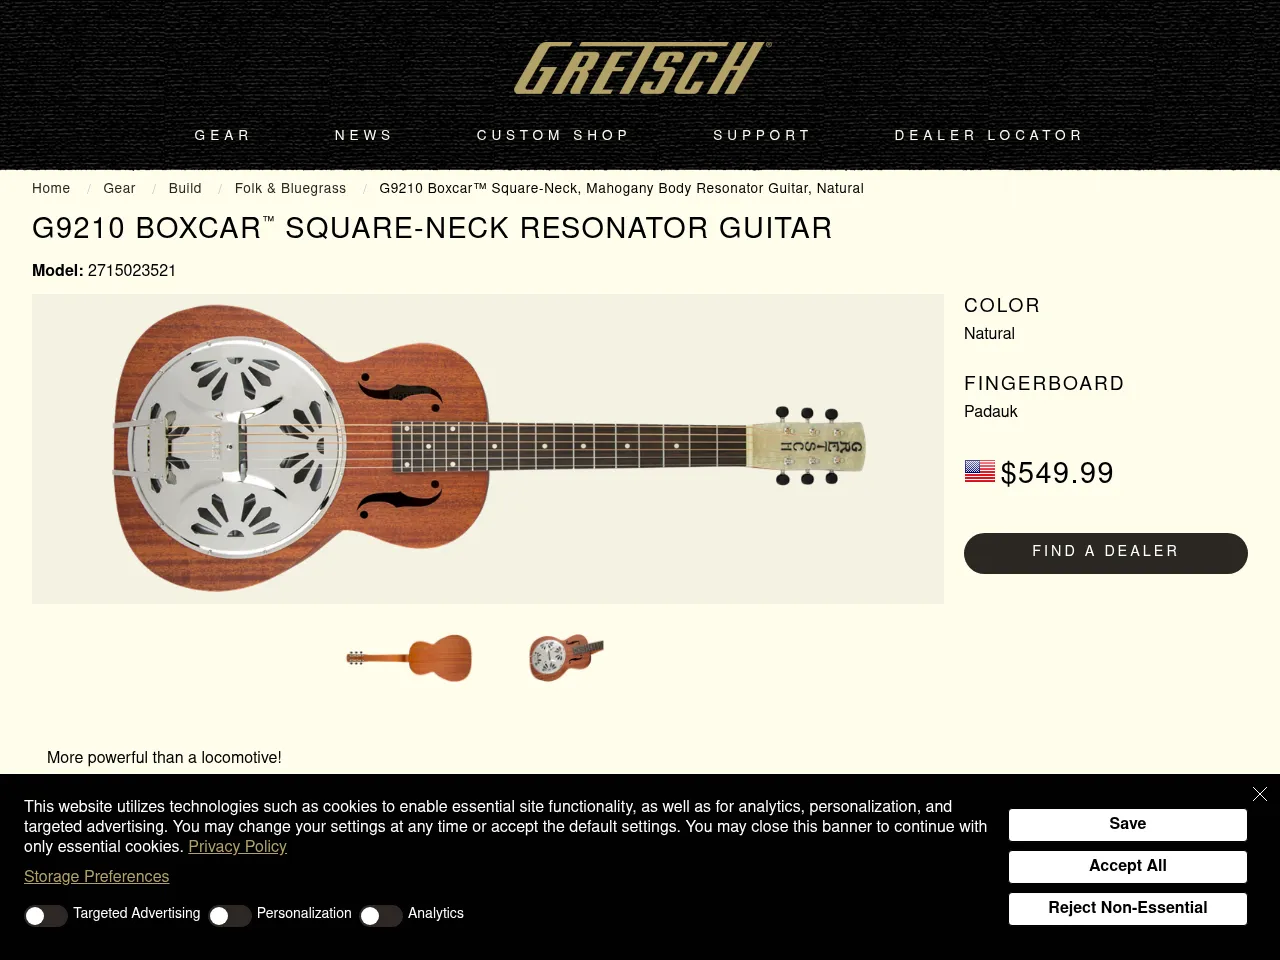Viewport: 1280px width, 960px height.
Task: Click Reject Non-Essential cookies
Action: tap(1127, 908)
